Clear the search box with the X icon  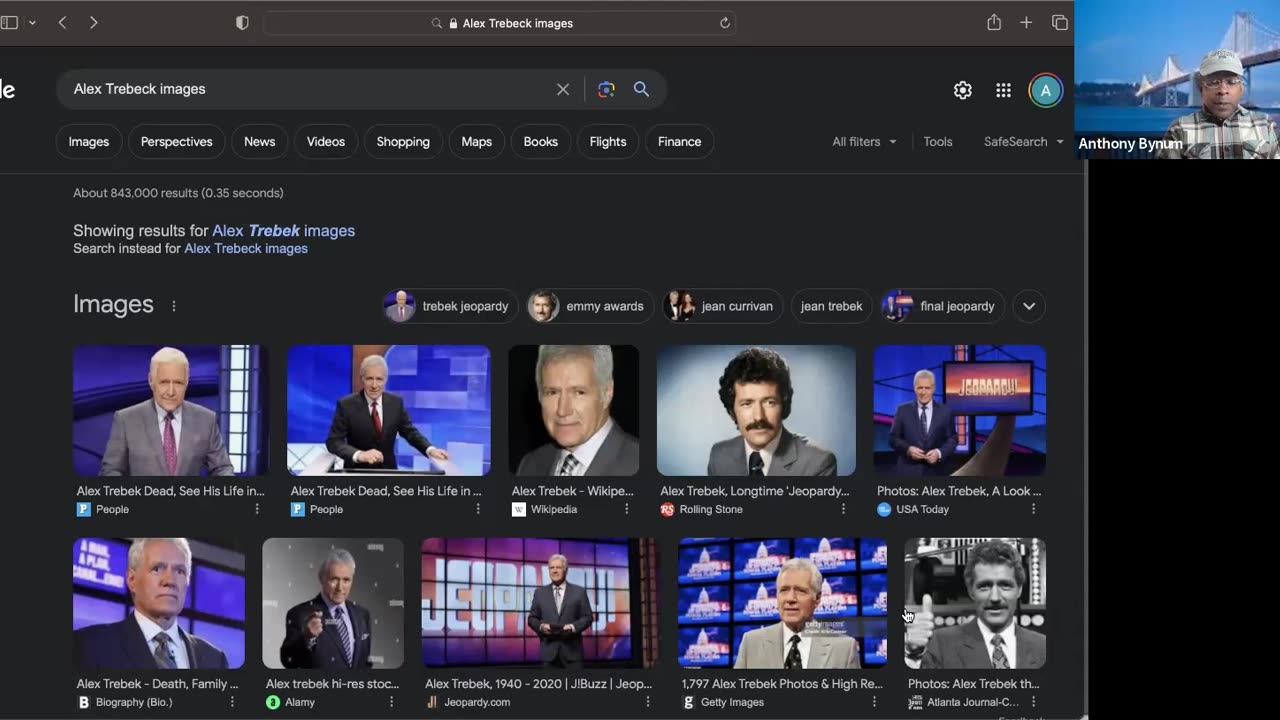[x=563, y=89]
